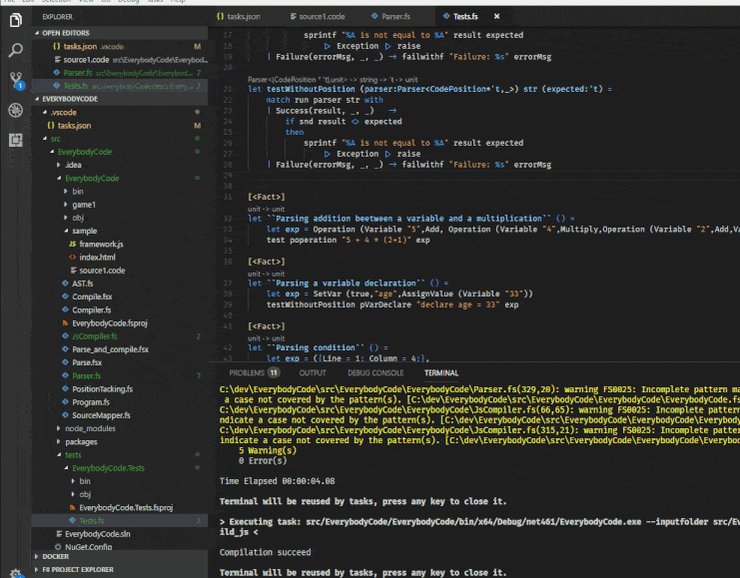Open index.html file
740x578 pixels.
tap(97, 257)
